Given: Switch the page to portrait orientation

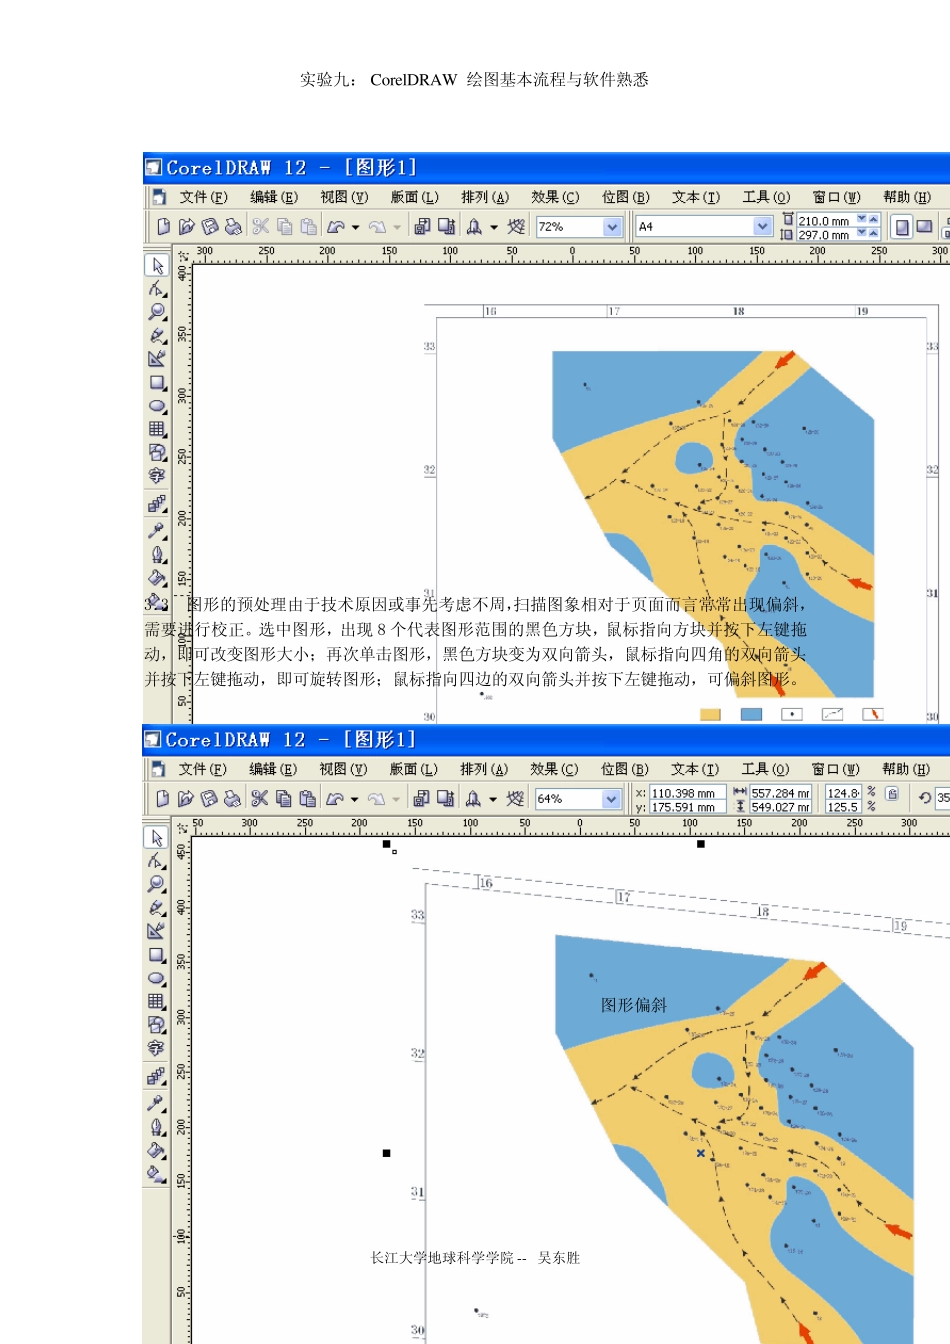Looking at the screenshot, I should click(901, 227).
